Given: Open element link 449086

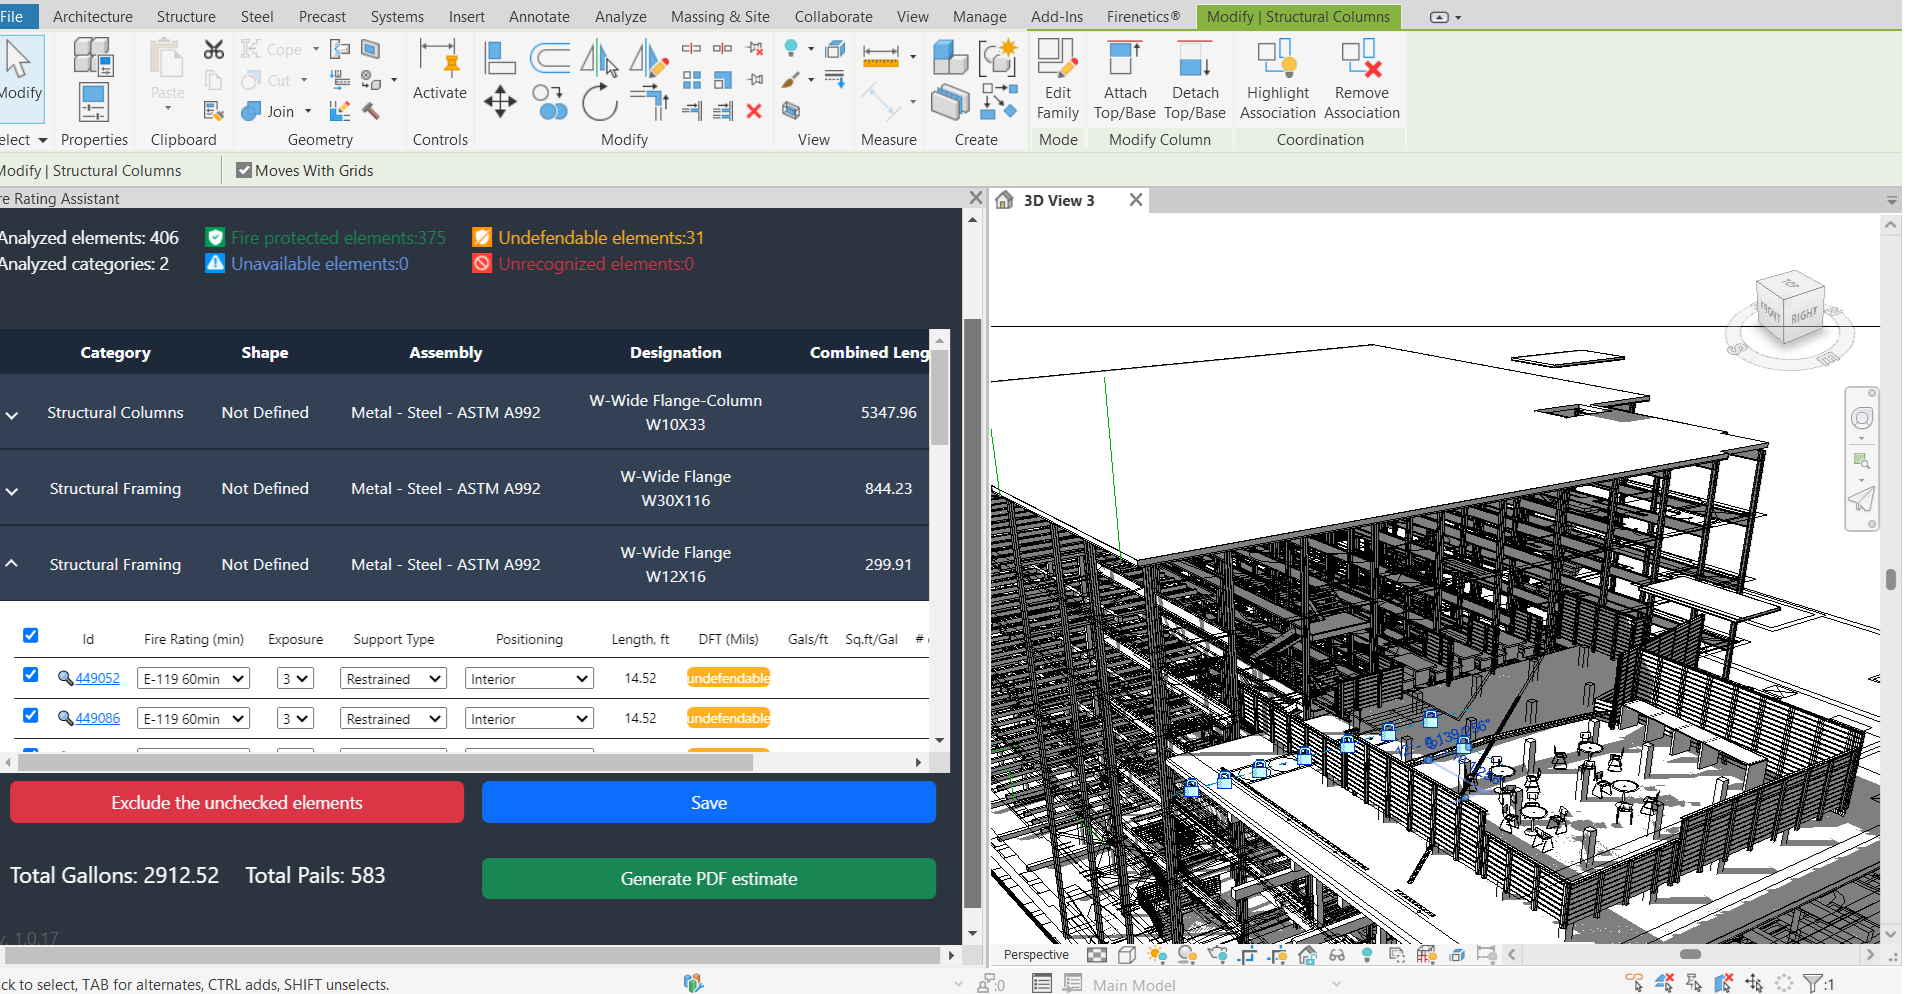Looking at the screenshot, I should [97, 719].
